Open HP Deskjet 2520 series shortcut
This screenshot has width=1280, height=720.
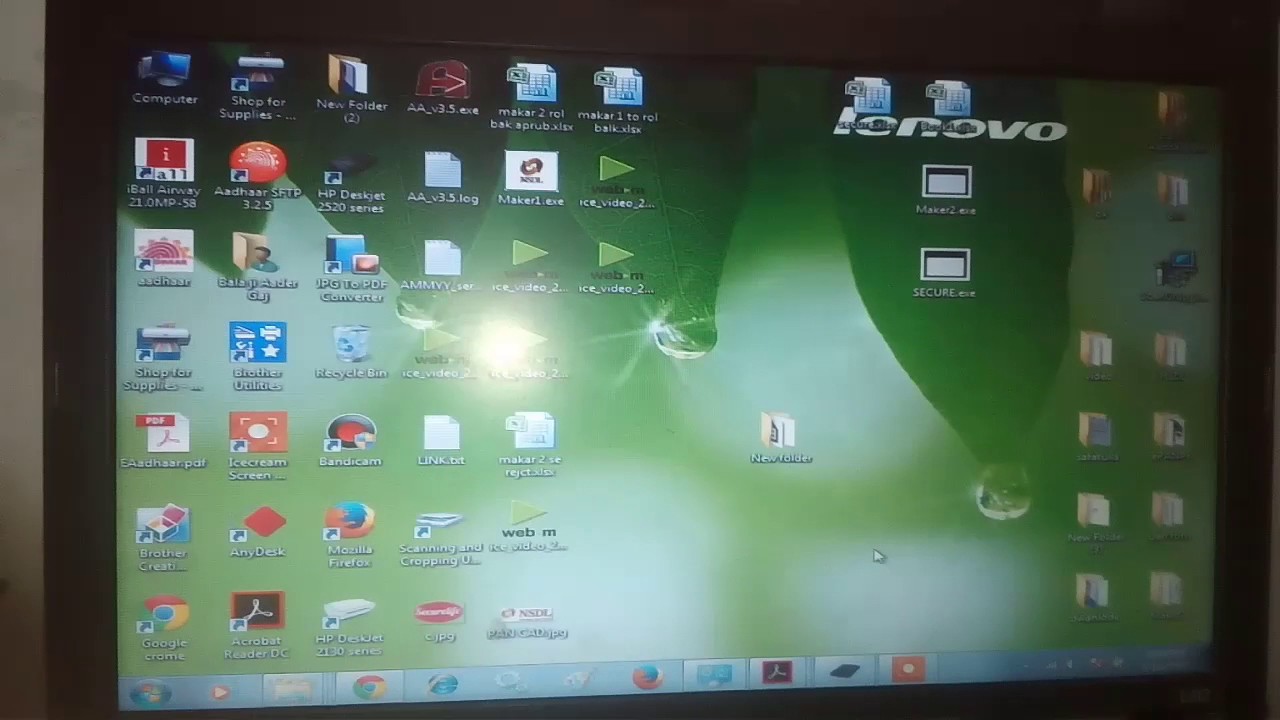click(350, 182)
